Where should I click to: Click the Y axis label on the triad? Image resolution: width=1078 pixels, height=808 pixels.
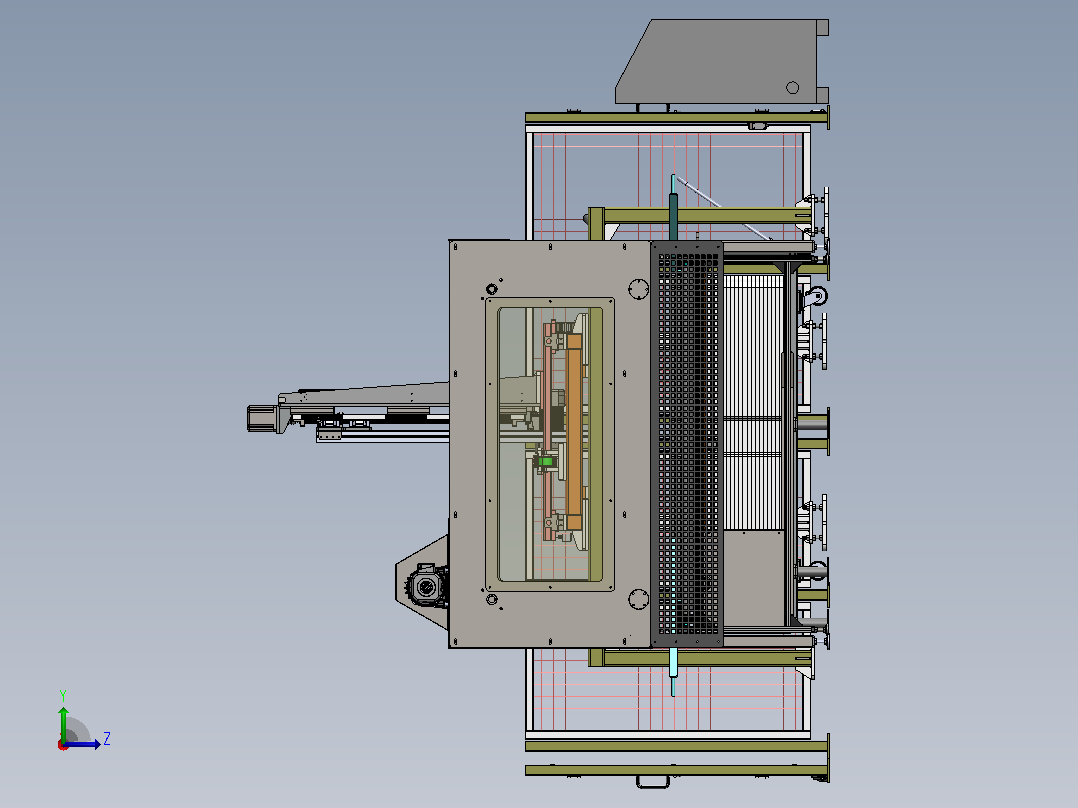pos(63,695)
